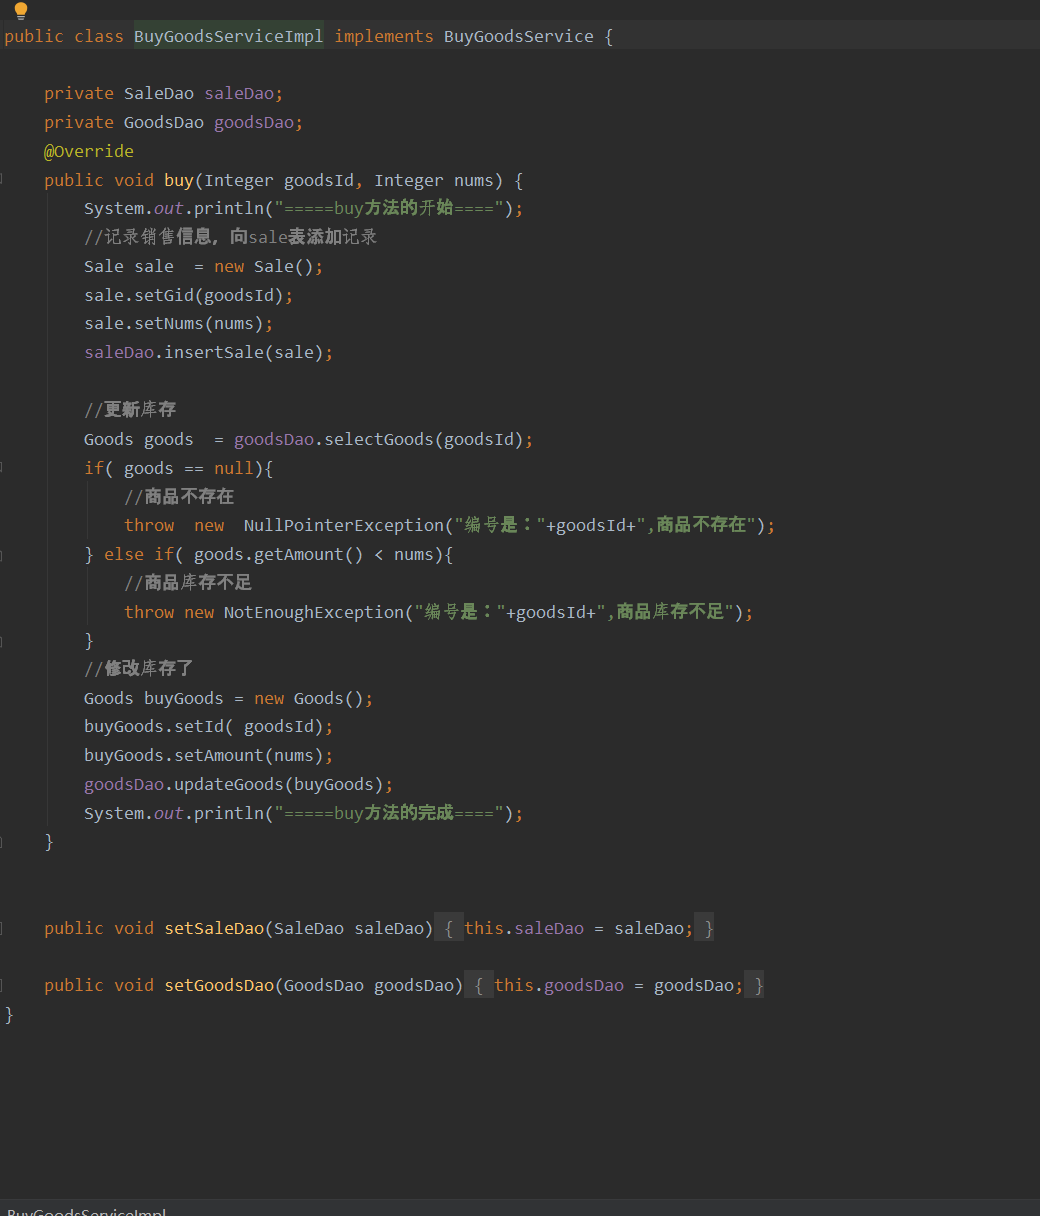Click the else keyword

(x=124, y=554)
